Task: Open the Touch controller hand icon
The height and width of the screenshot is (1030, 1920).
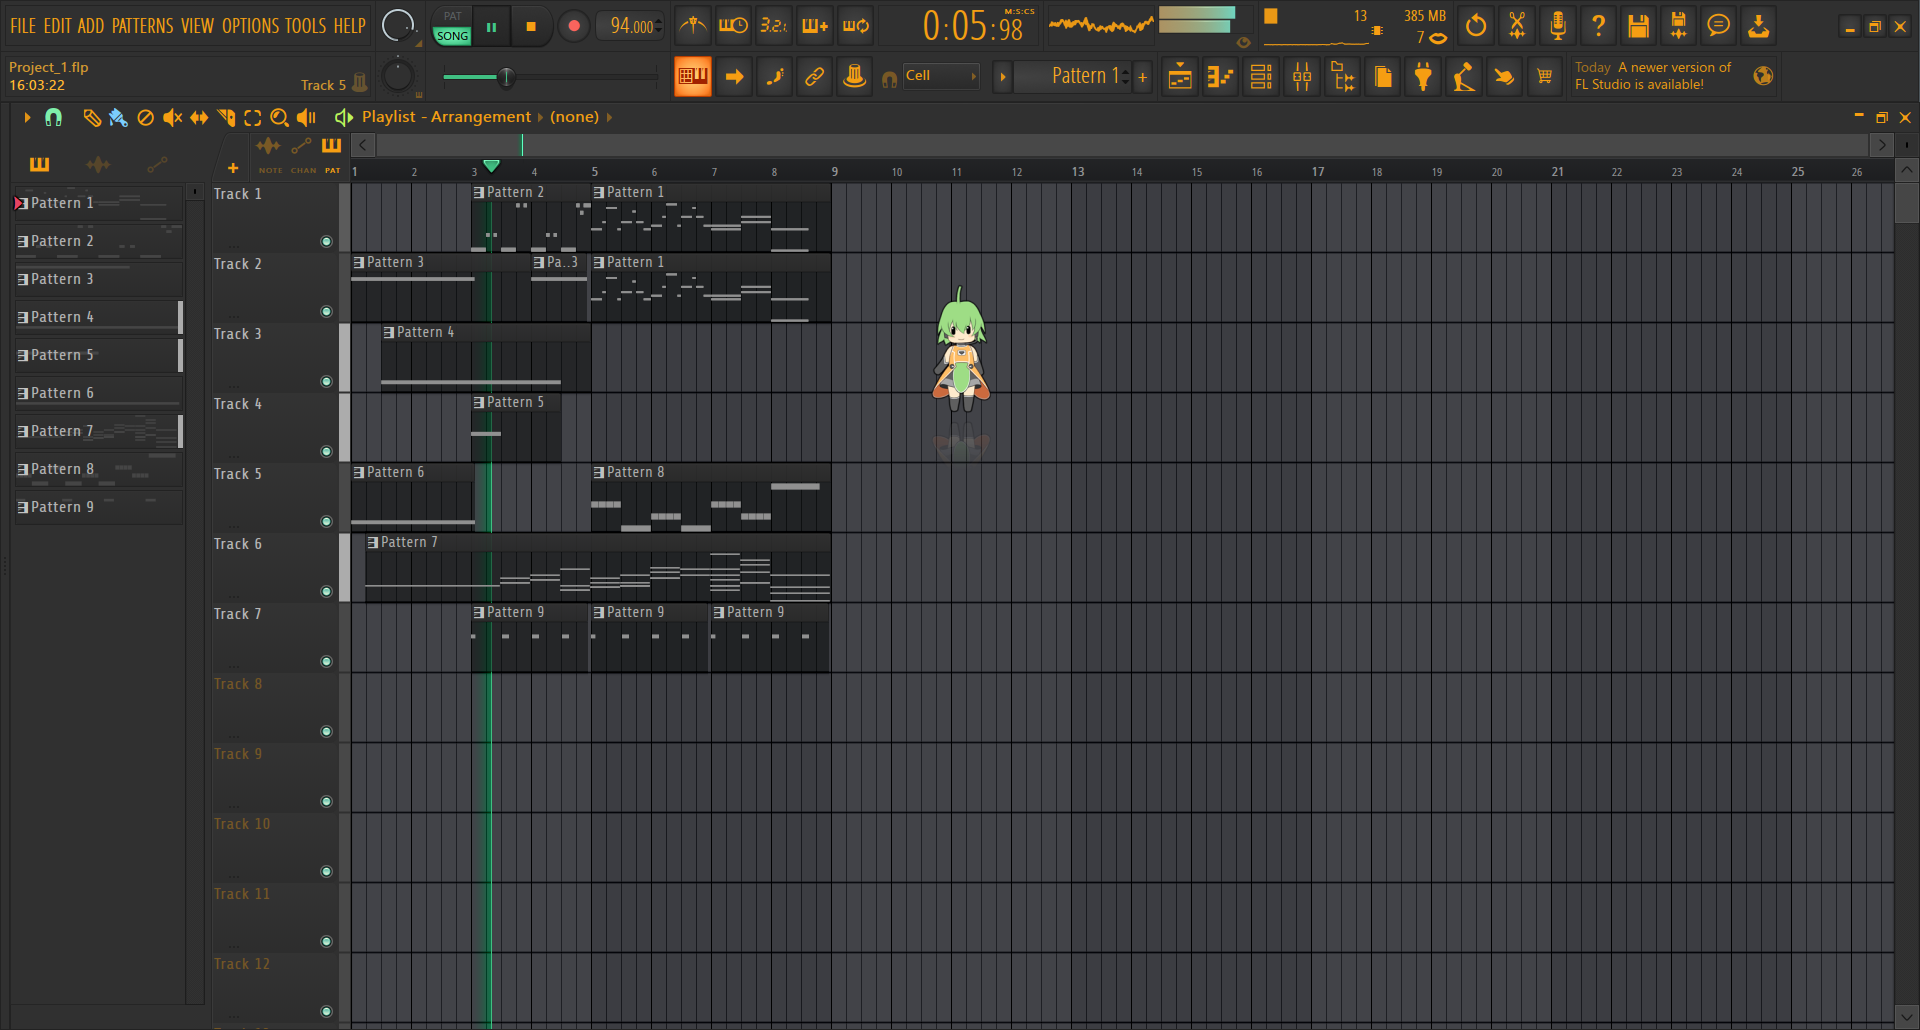Action: (1504, 77)
